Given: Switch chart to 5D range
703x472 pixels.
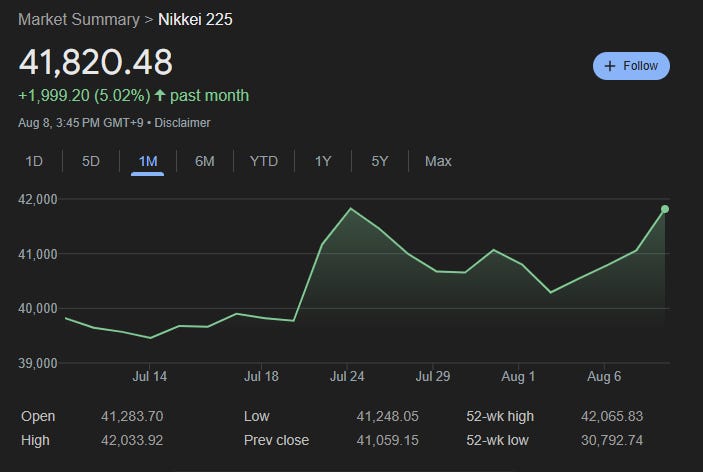Looking at the screenshot, I should pos(91,161).
